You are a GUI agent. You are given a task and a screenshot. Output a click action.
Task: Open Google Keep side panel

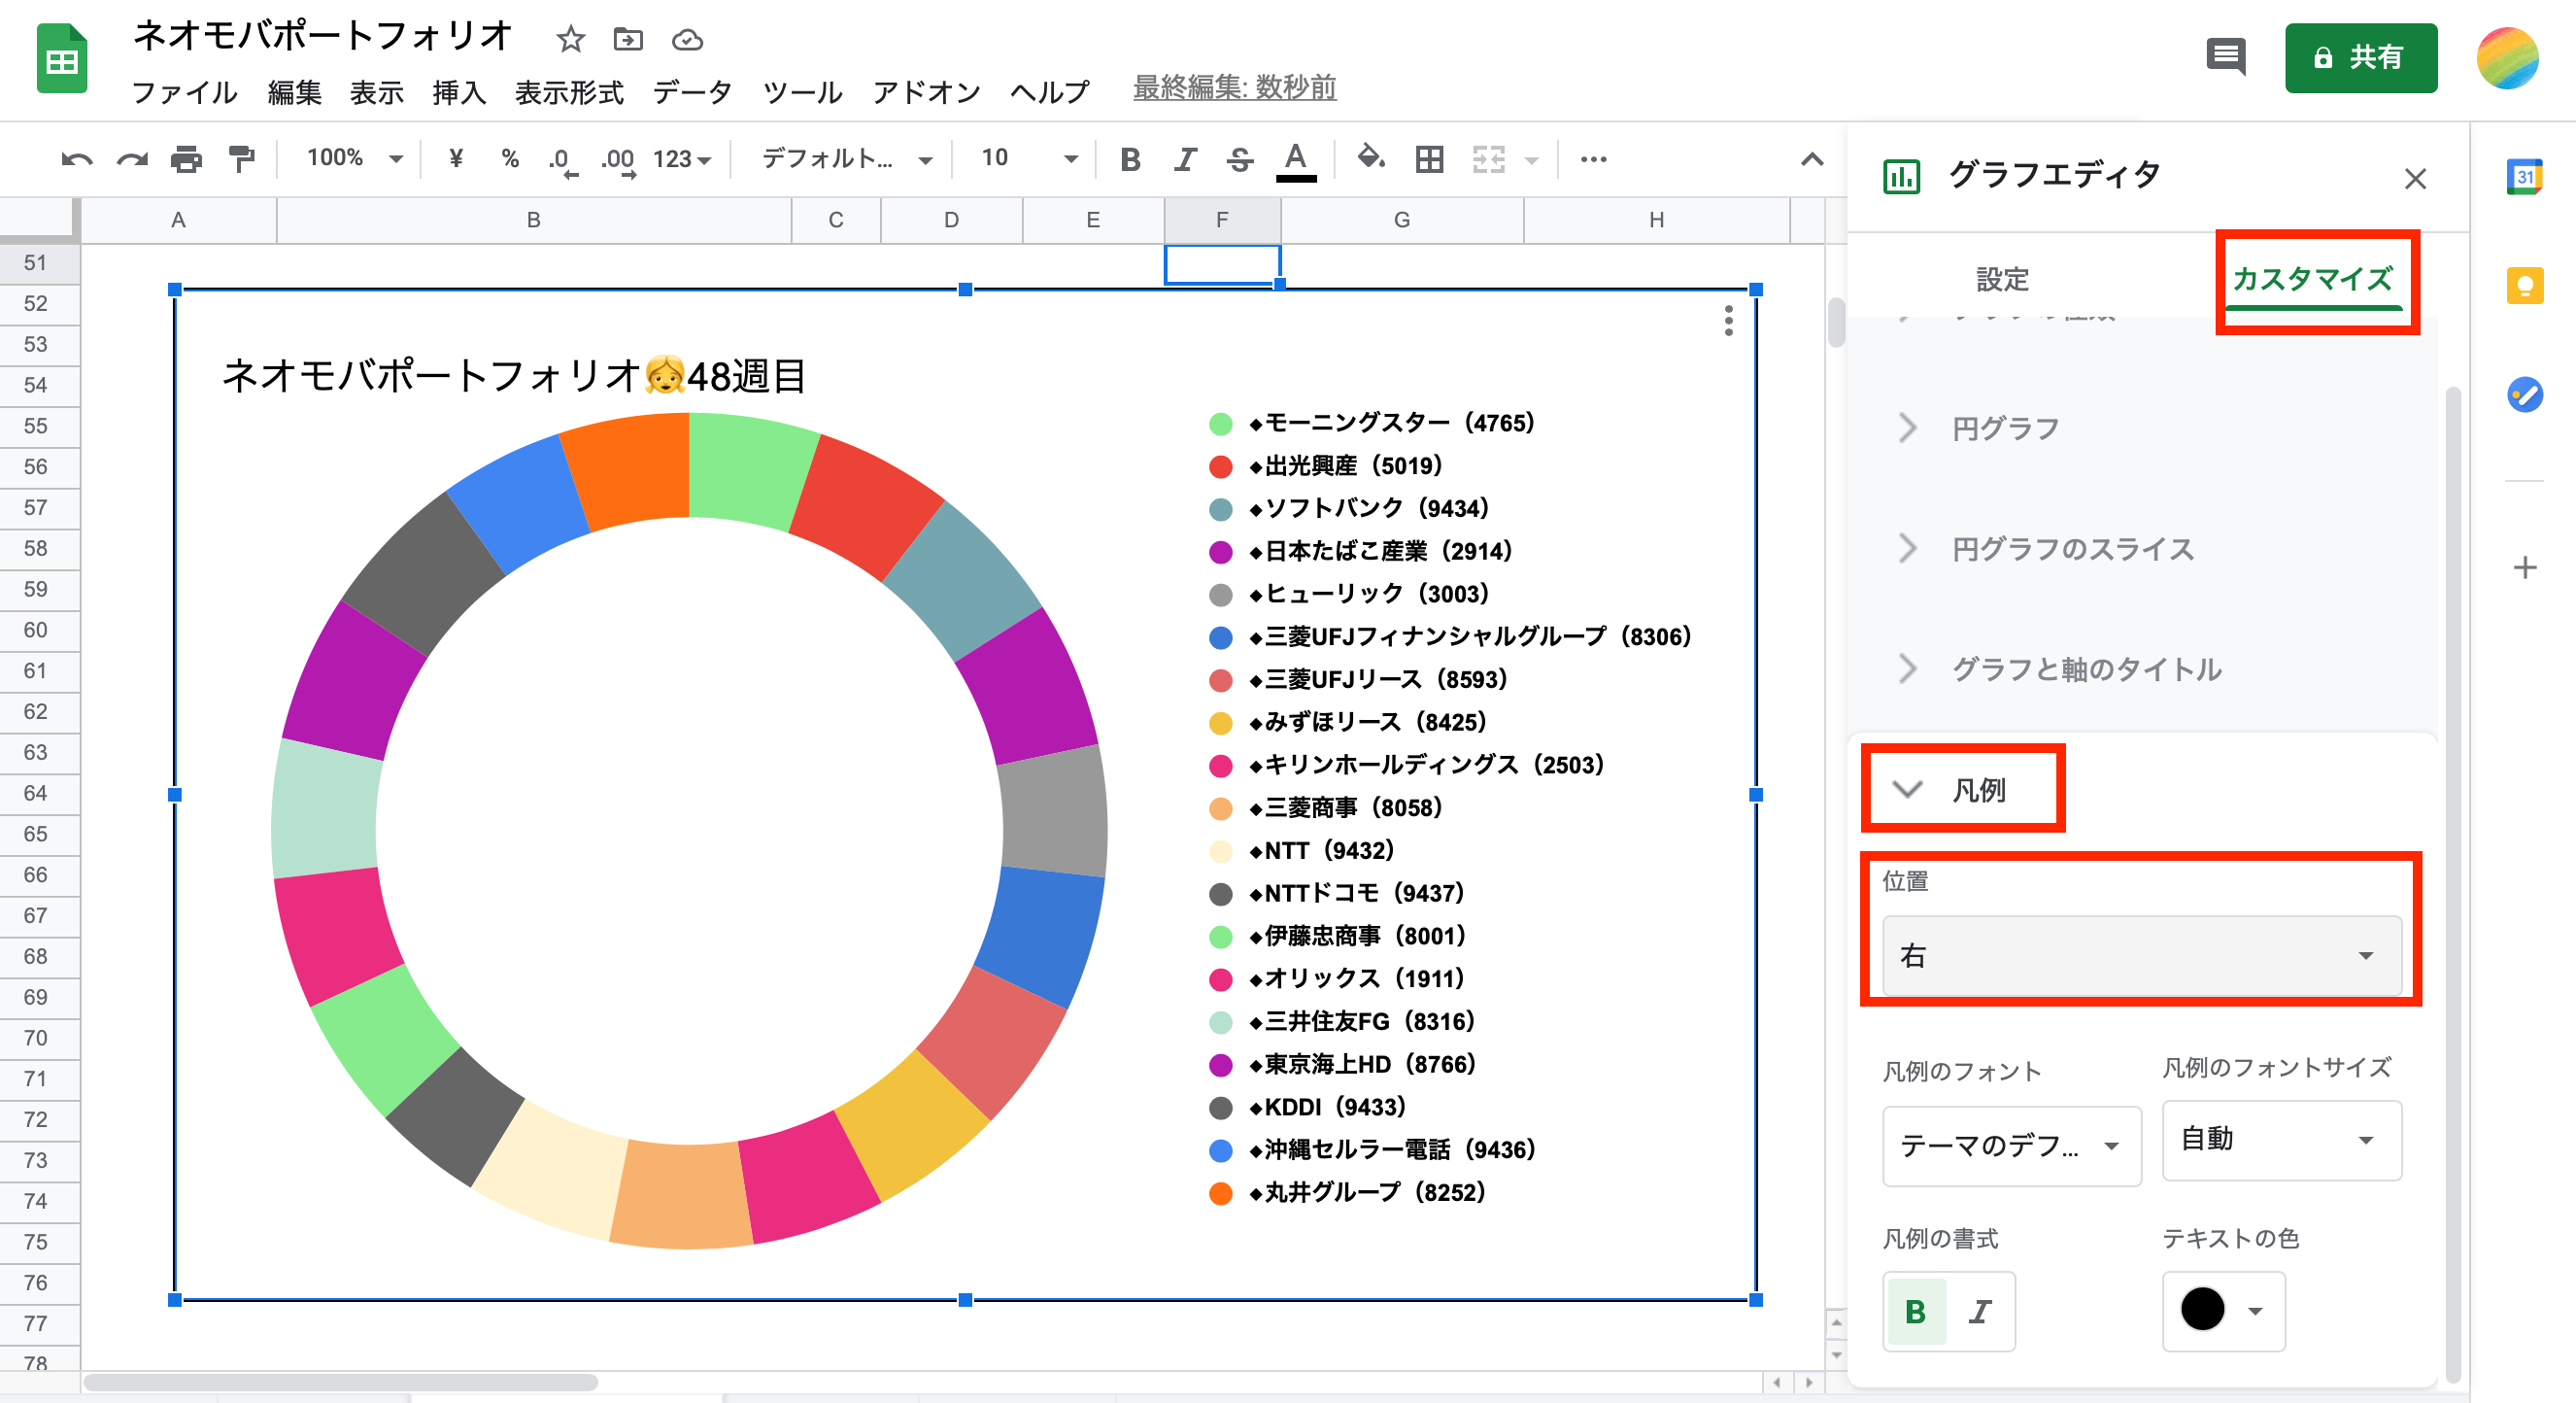pyautogui.click(x=2525, y=286)
